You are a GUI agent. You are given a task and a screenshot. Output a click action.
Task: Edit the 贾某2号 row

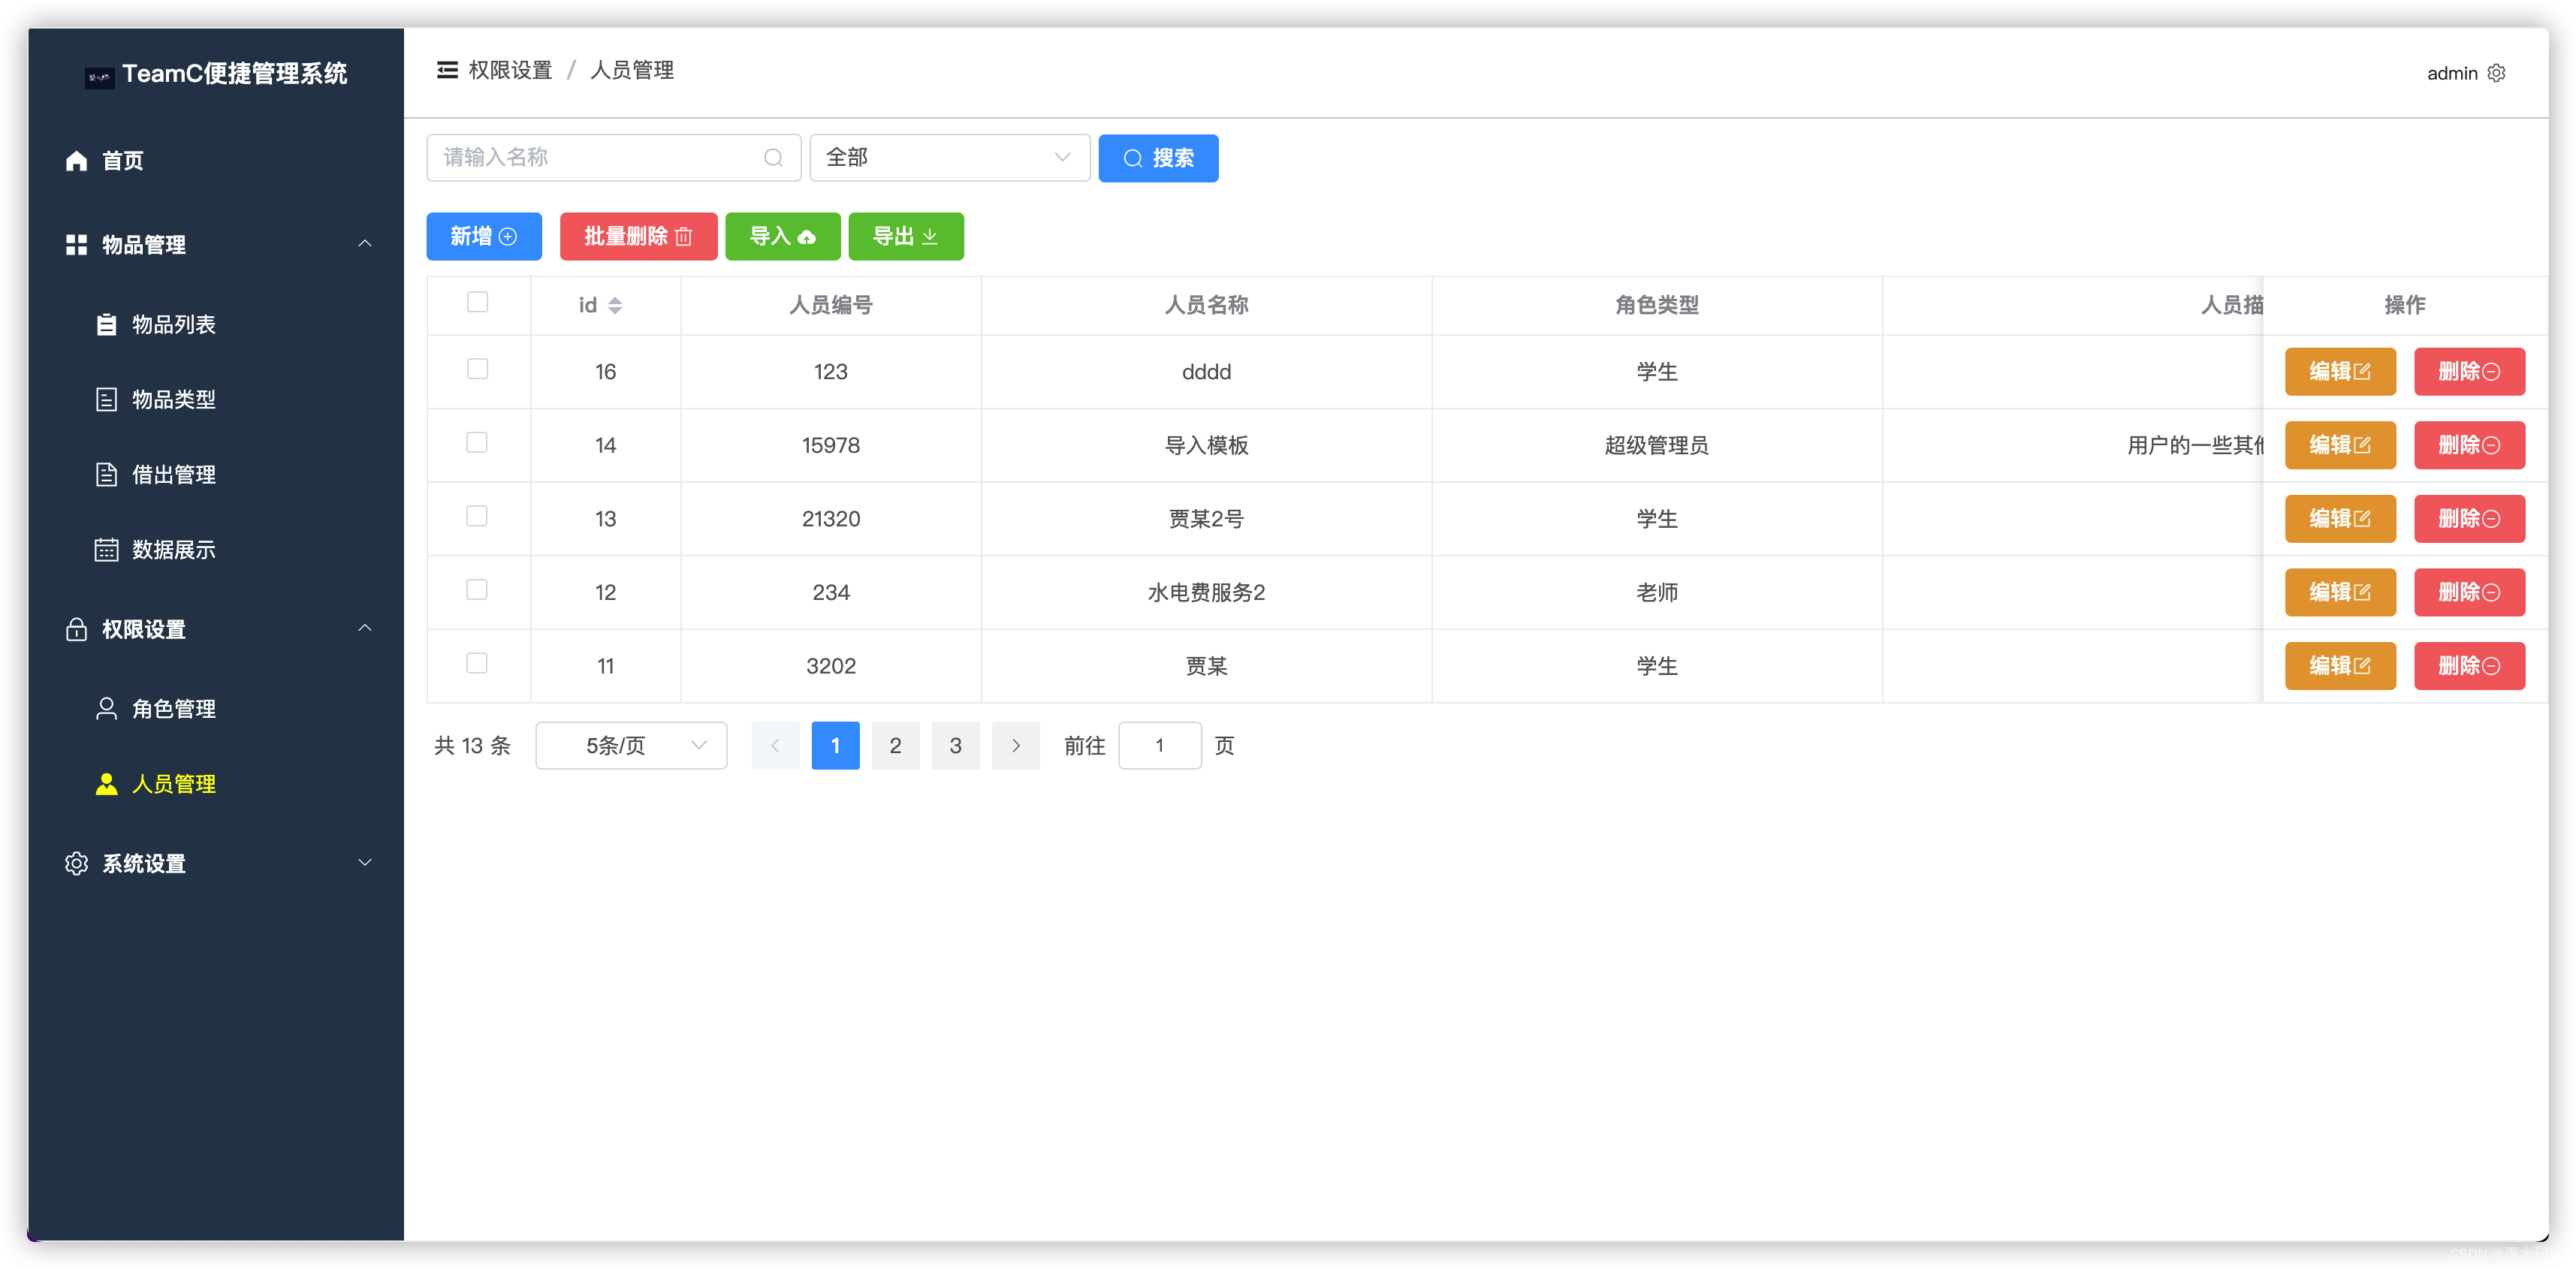pyautogui.click(x=2340, y=519)
